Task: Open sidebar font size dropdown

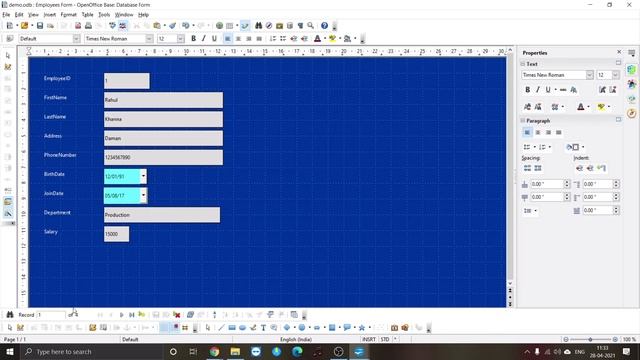Action: click(x=615, y=75)
